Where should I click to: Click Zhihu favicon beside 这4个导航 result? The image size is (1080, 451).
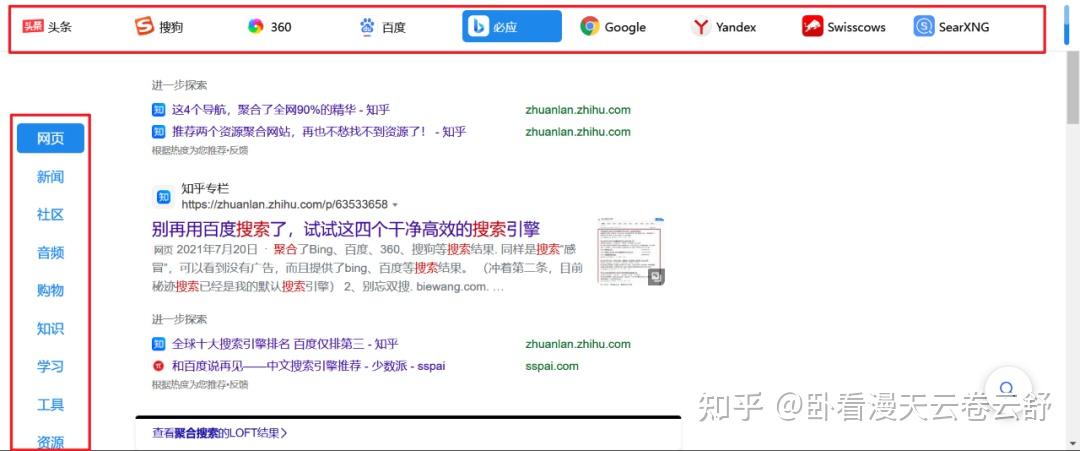pyautogui.click(x=158, y=109)
